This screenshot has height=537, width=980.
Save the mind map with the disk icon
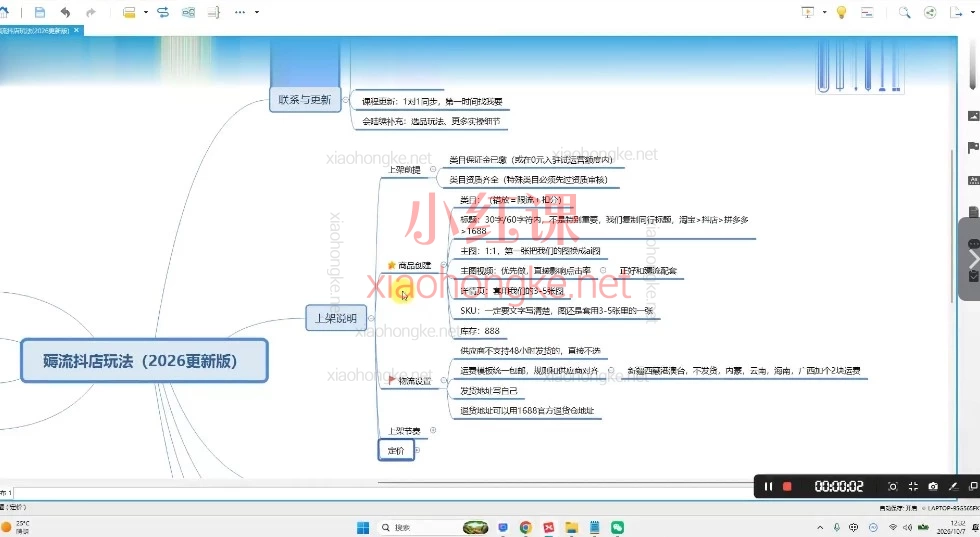coord(40,12)
